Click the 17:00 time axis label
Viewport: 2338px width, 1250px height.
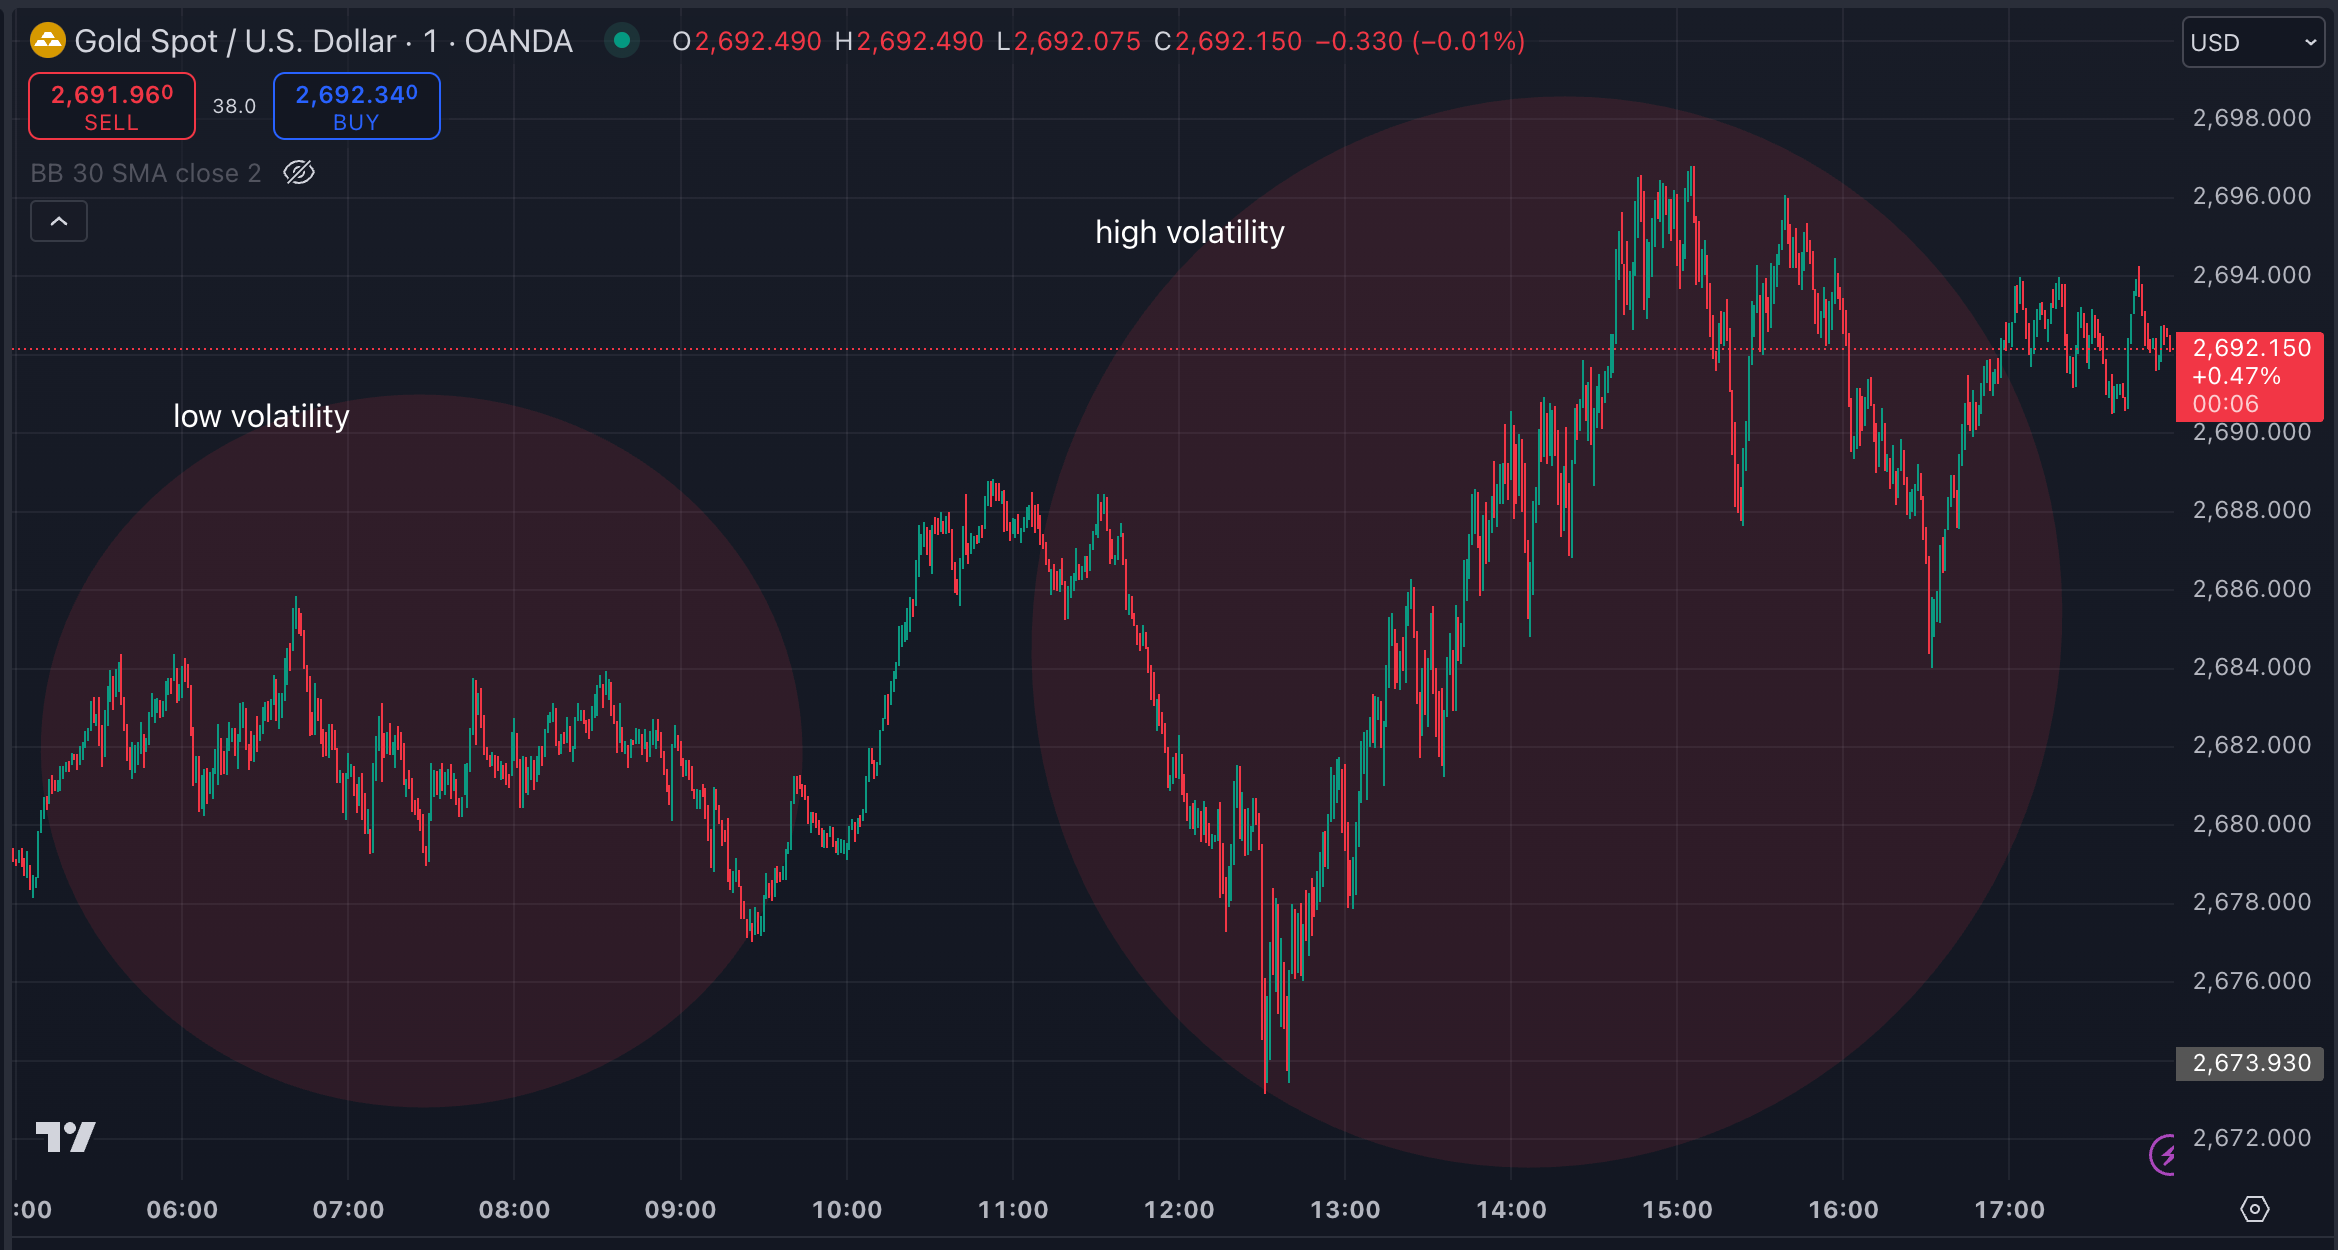tap(2010, 1210)
